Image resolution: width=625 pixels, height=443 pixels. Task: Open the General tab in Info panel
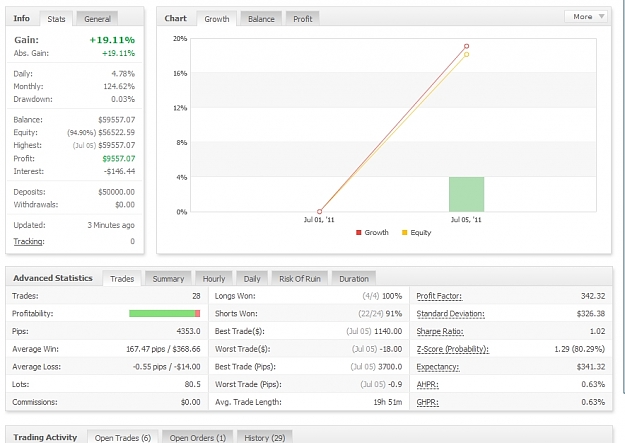[x=97, y=19]
